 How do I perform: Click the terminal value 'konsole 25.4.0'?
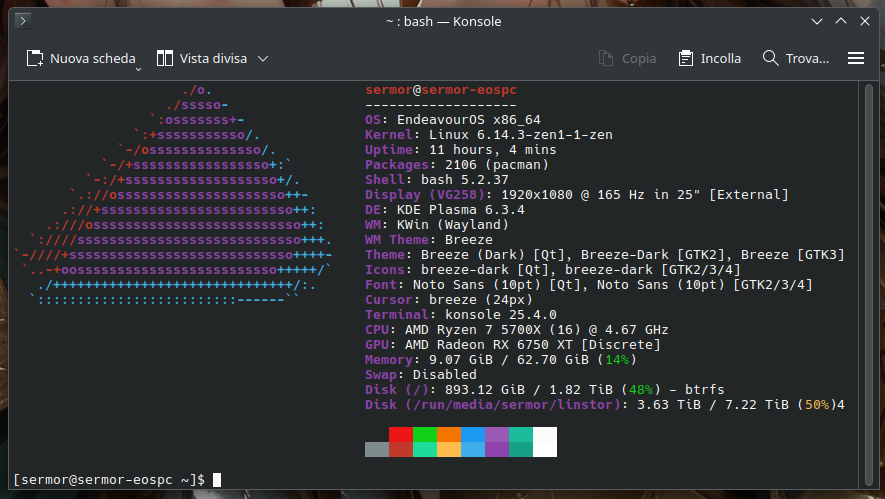click(x=501, y=314)
